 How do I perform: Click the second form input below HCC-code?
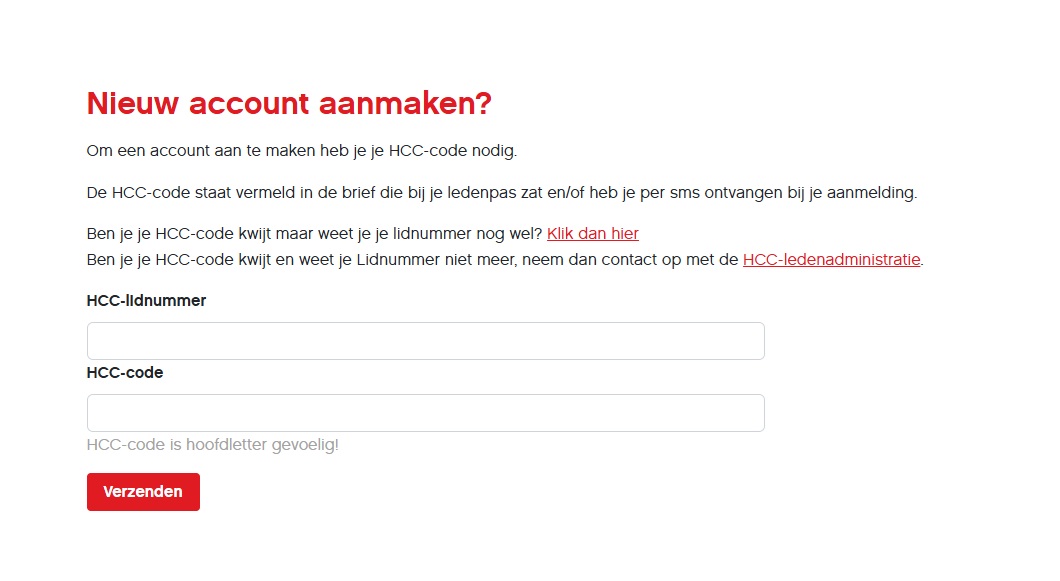point(424,412)
